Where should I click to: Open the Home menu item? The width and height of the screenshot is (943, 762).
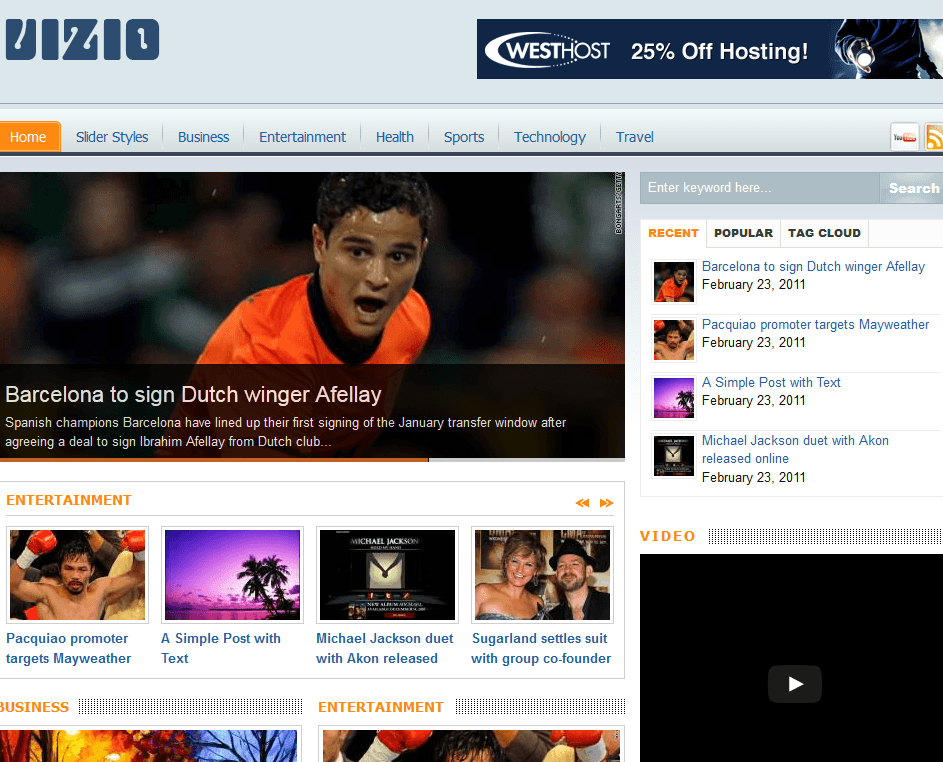click(x=28, y=137)
